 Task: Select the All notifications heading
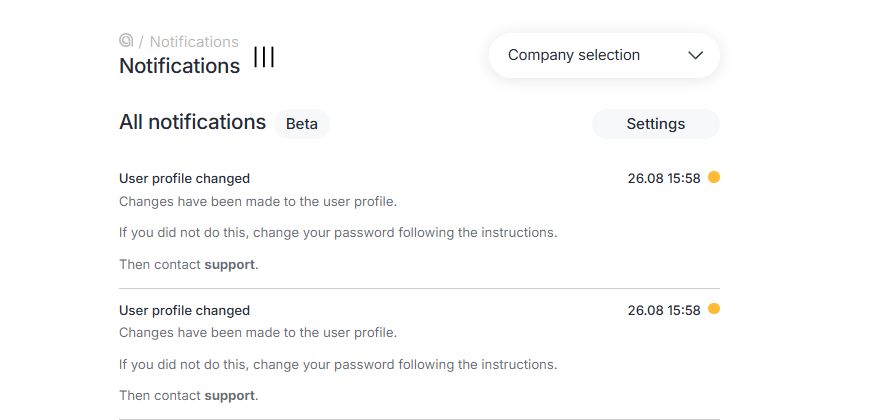click(192, 122)
